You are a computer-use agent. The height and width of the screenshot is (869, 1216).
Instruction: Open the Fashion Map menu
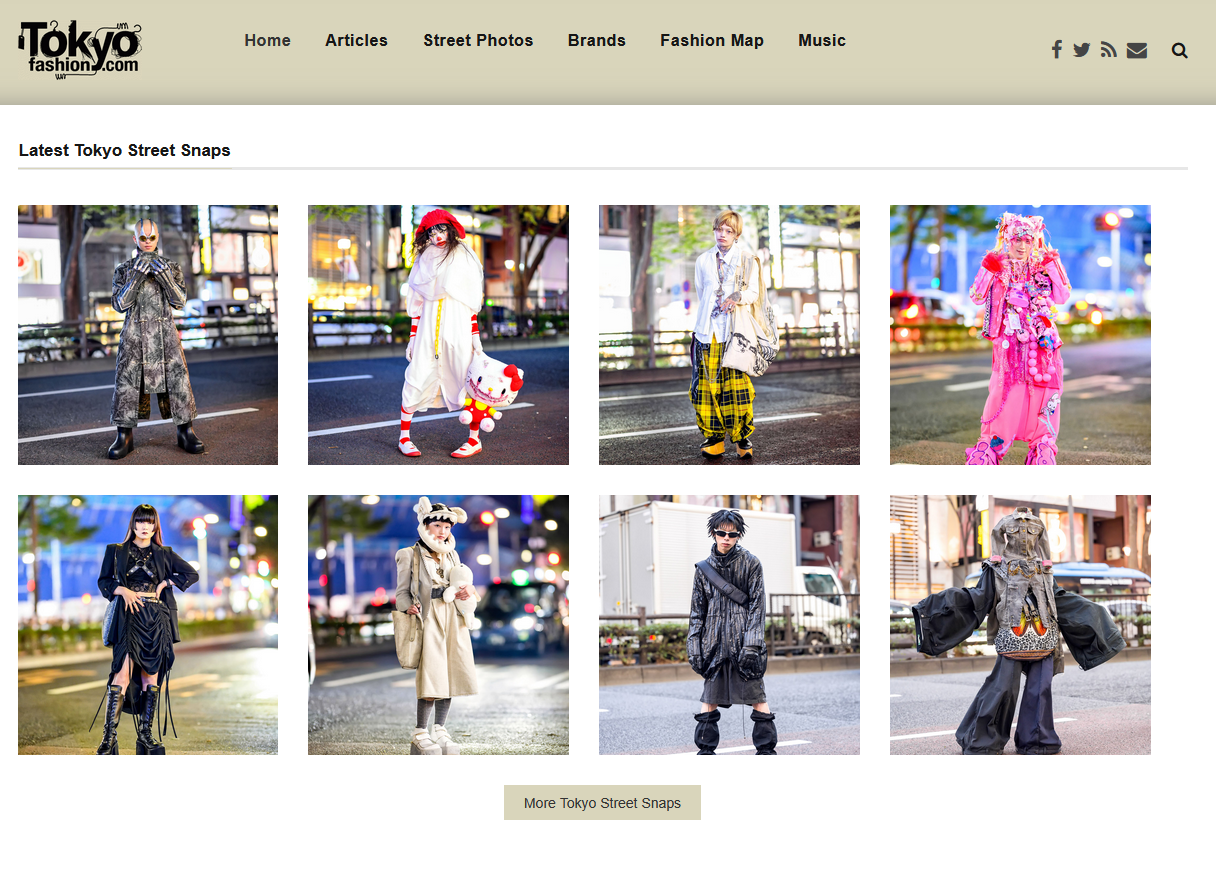(x=712, y=41)
